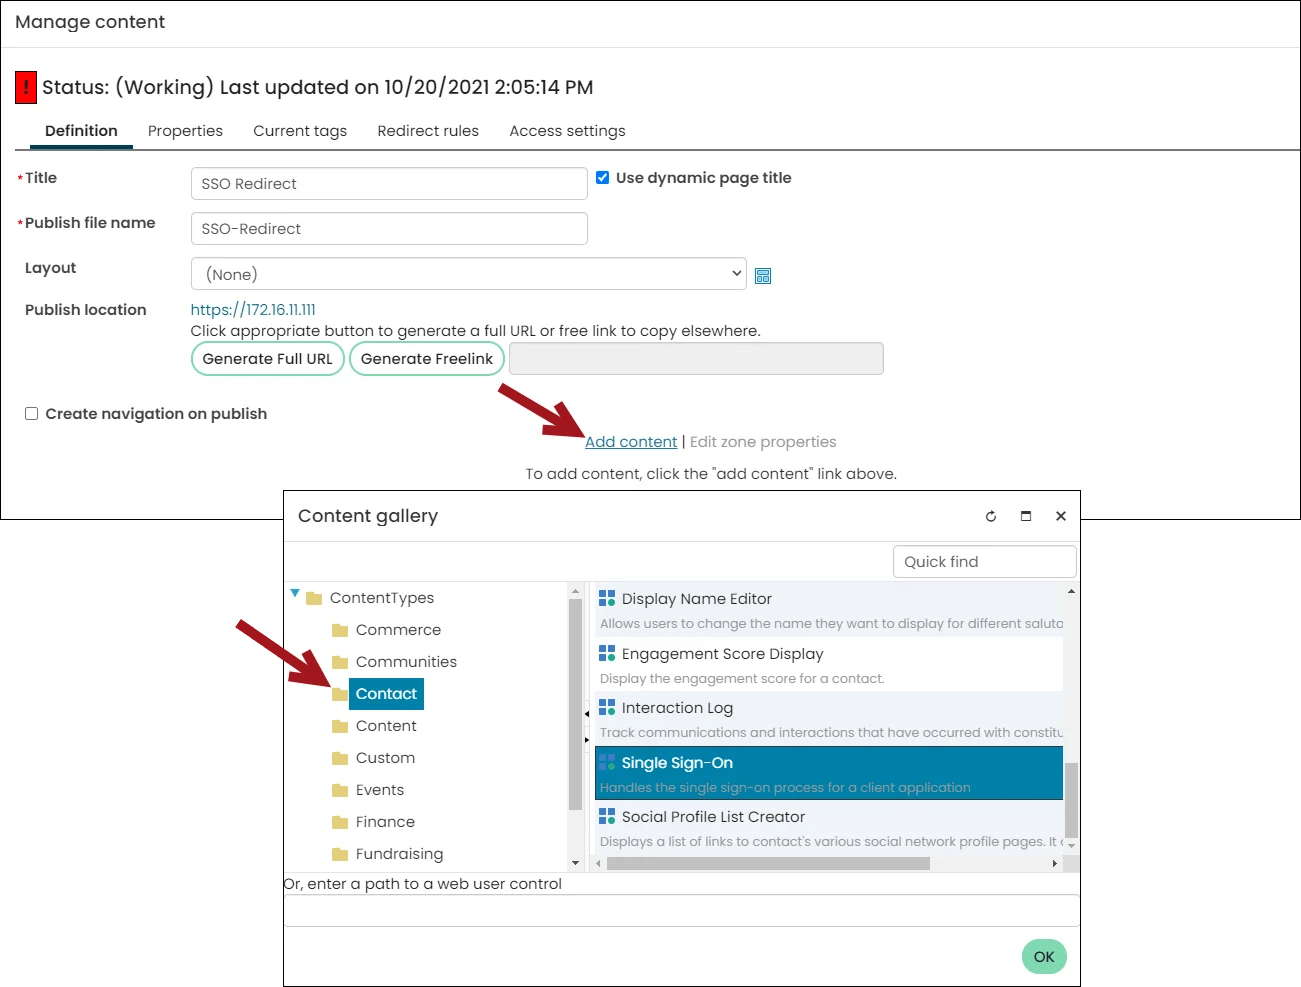The height and width of the screenshot is (987, 1301).
Task: Open the Commerce folder icon
Action: 339,630
